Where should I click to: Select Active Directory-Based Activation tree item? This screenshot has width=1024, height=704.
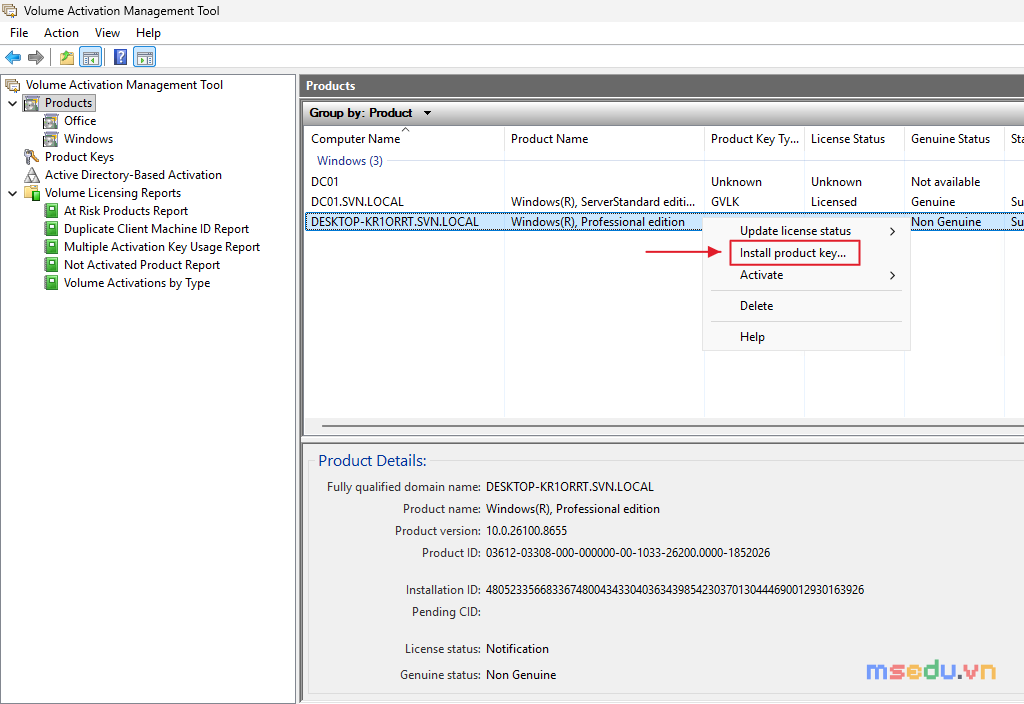pos(133,175)
